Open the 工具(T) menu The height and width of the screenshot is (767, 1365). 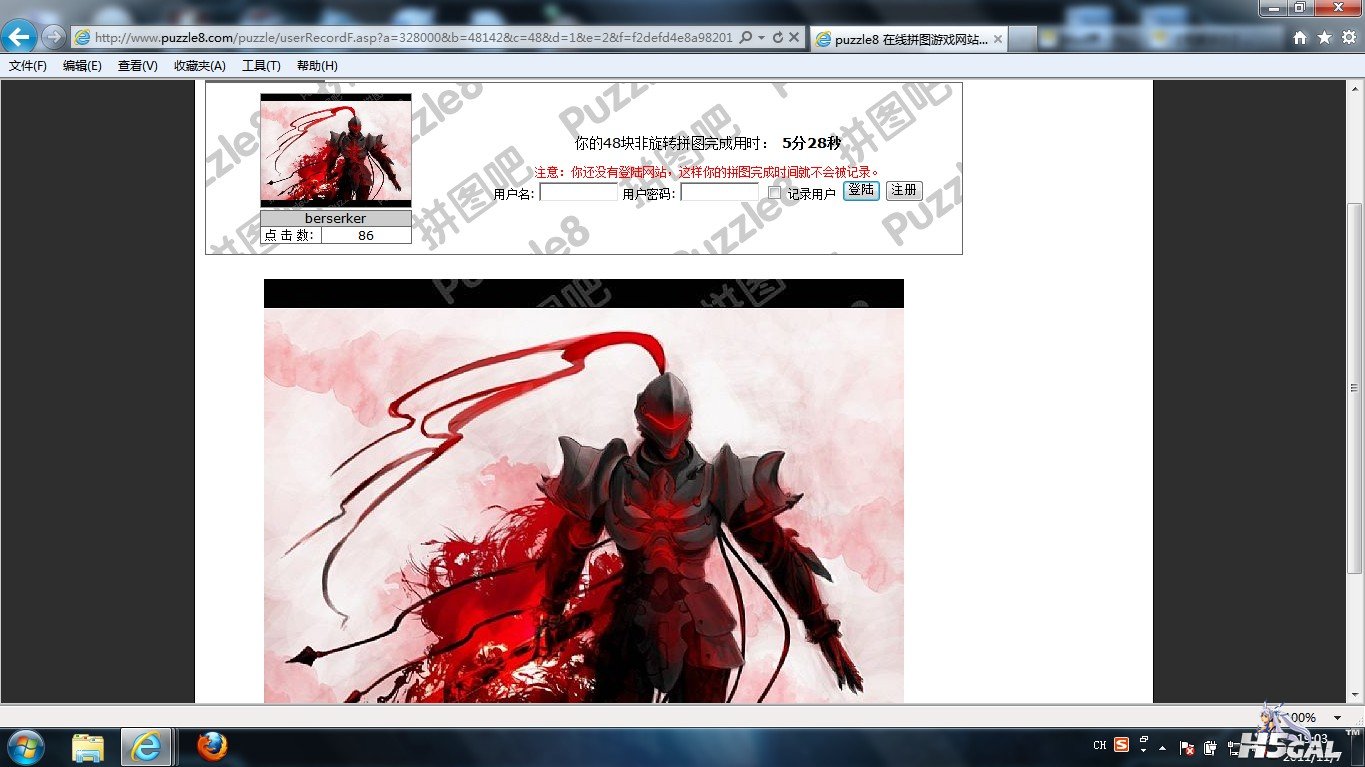point(261,66)
